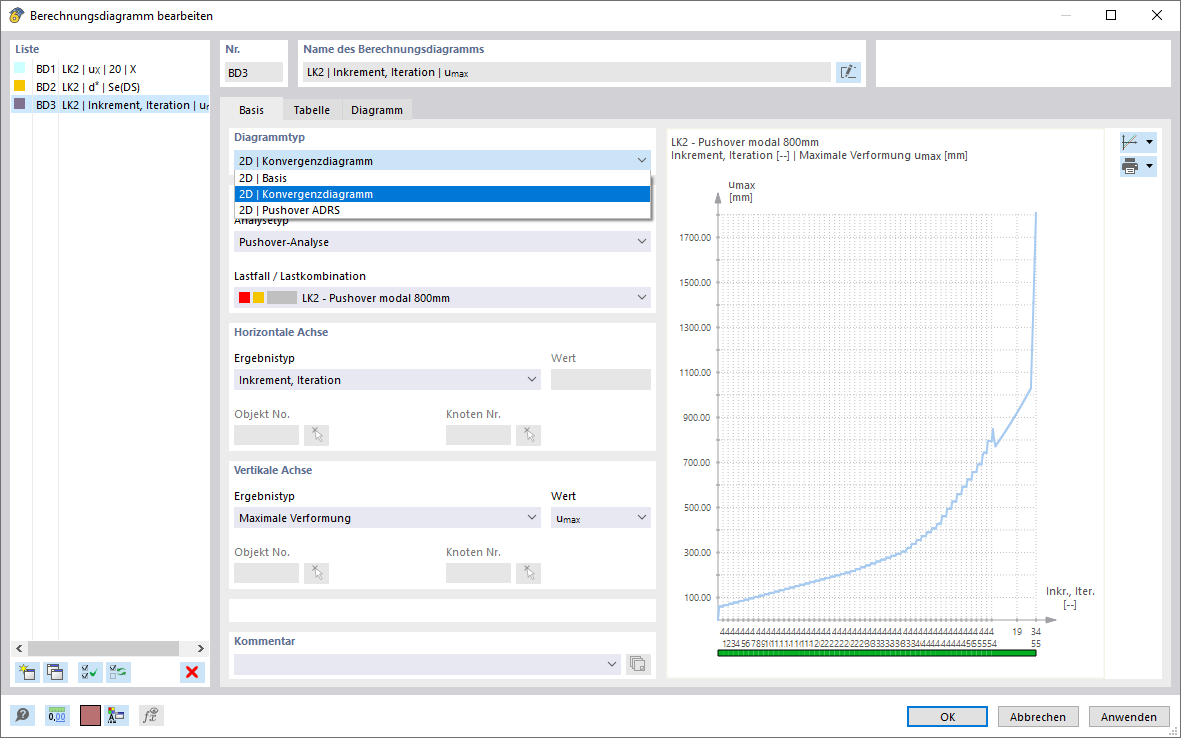The height and width of the screenshot is (738, 1181).
Task: Click the printer icon beside the chart
Action: point(1130,166)
